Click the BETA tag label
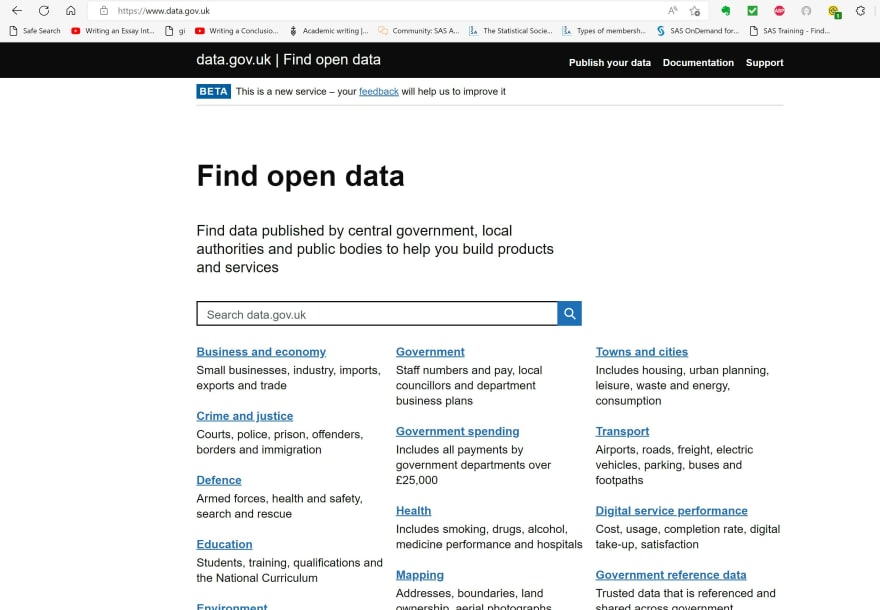Image resolution: width=880 pixels, height=610 pixels. pyautogui.click(x=213, y=91)
